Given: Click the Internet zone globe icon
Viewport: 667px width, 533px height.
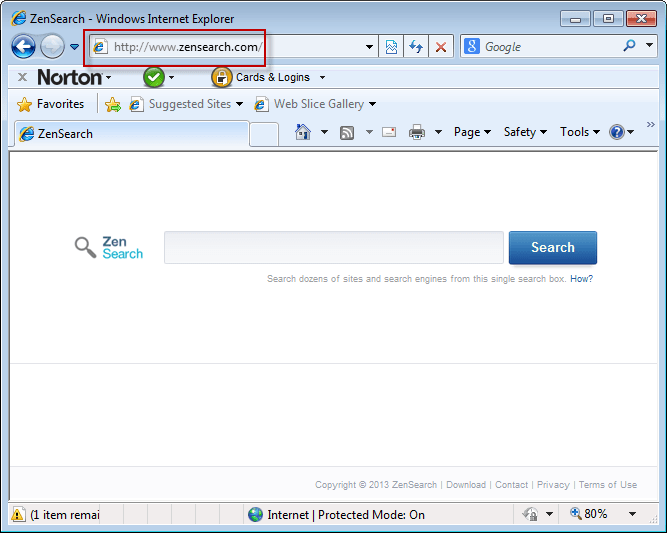Looking at the screenshot, I should click(x=255, y=515).
